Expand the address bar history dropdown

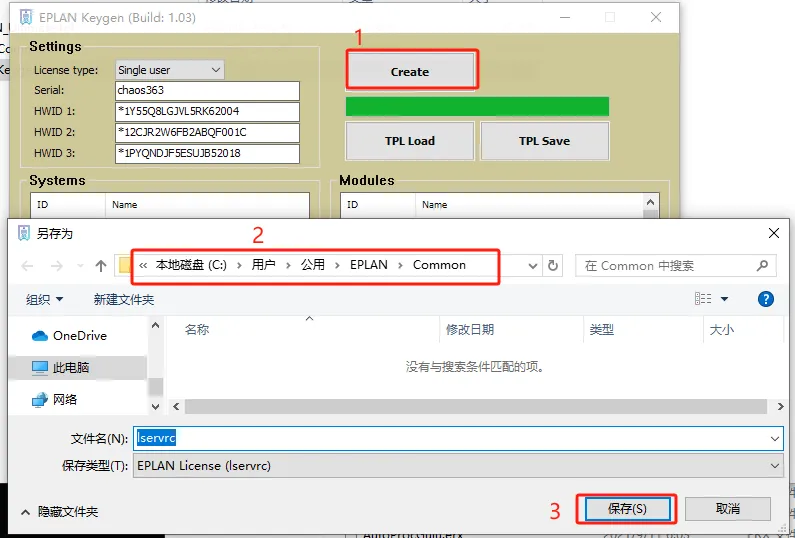click(532, 266)
